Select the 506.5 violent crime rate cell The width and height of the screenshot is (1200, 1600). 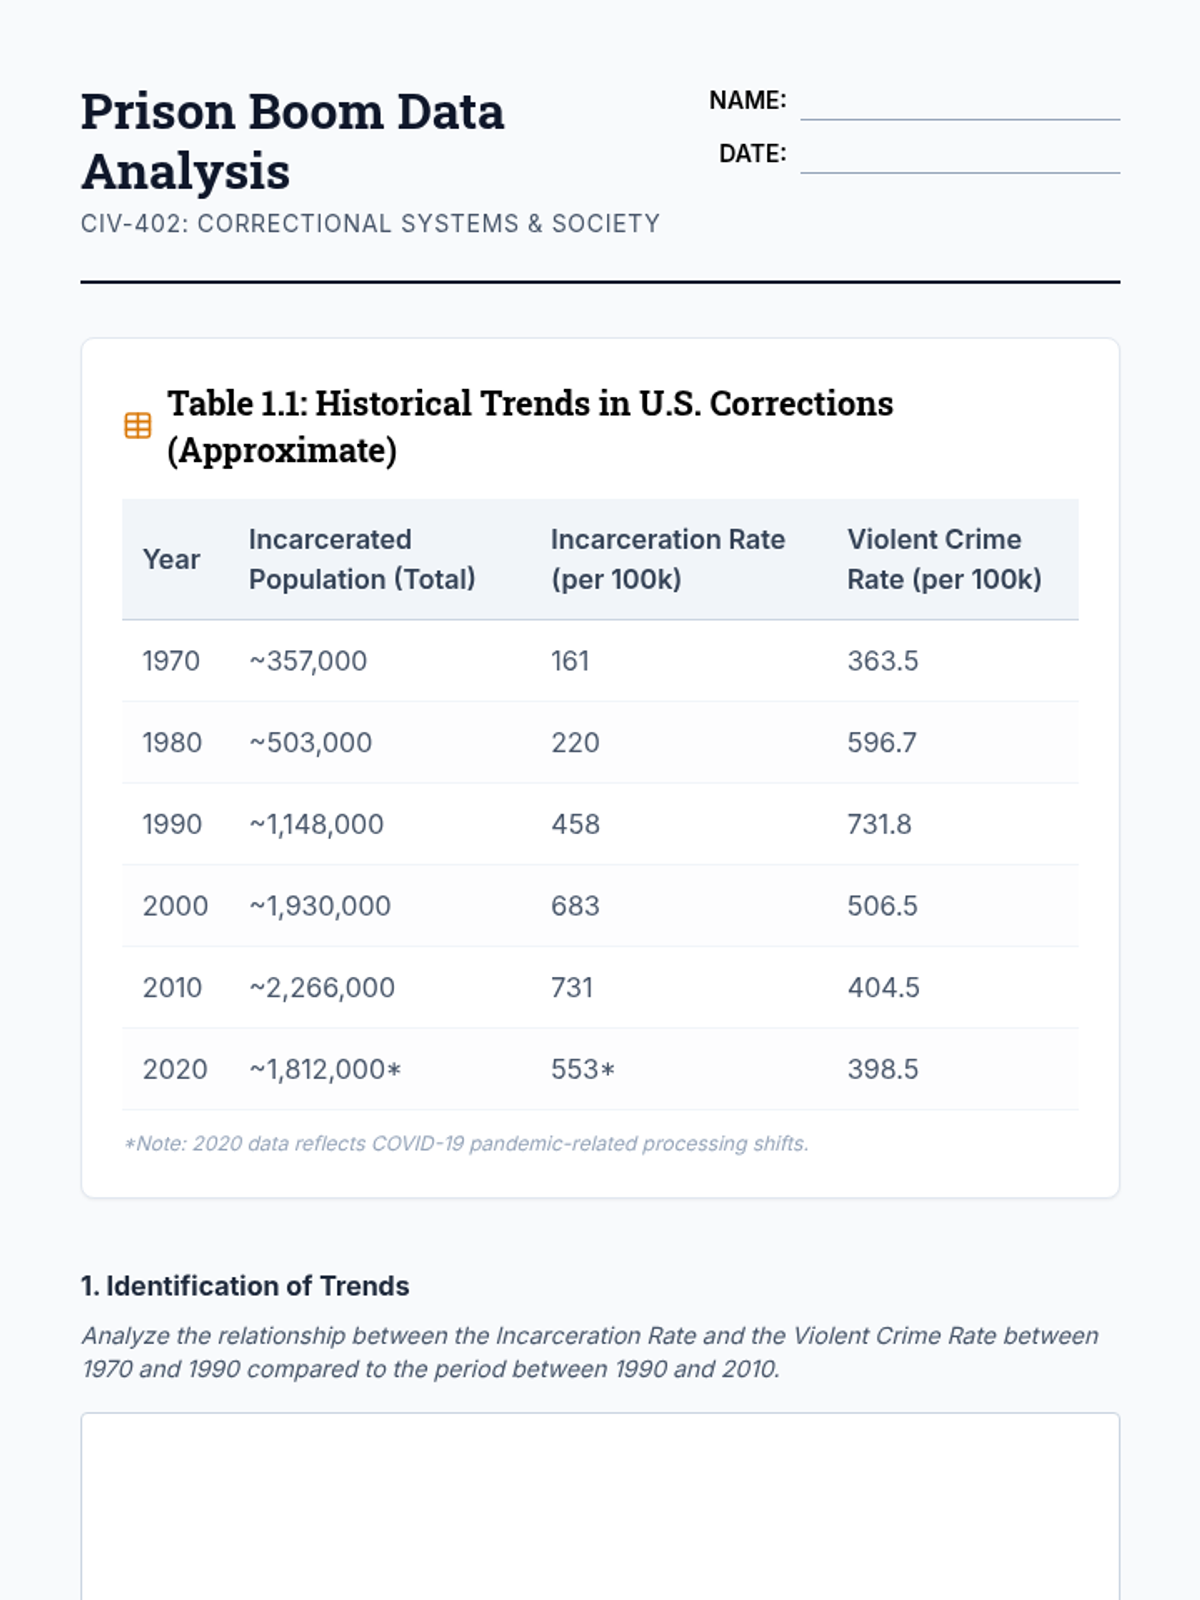tap(882, 906)
